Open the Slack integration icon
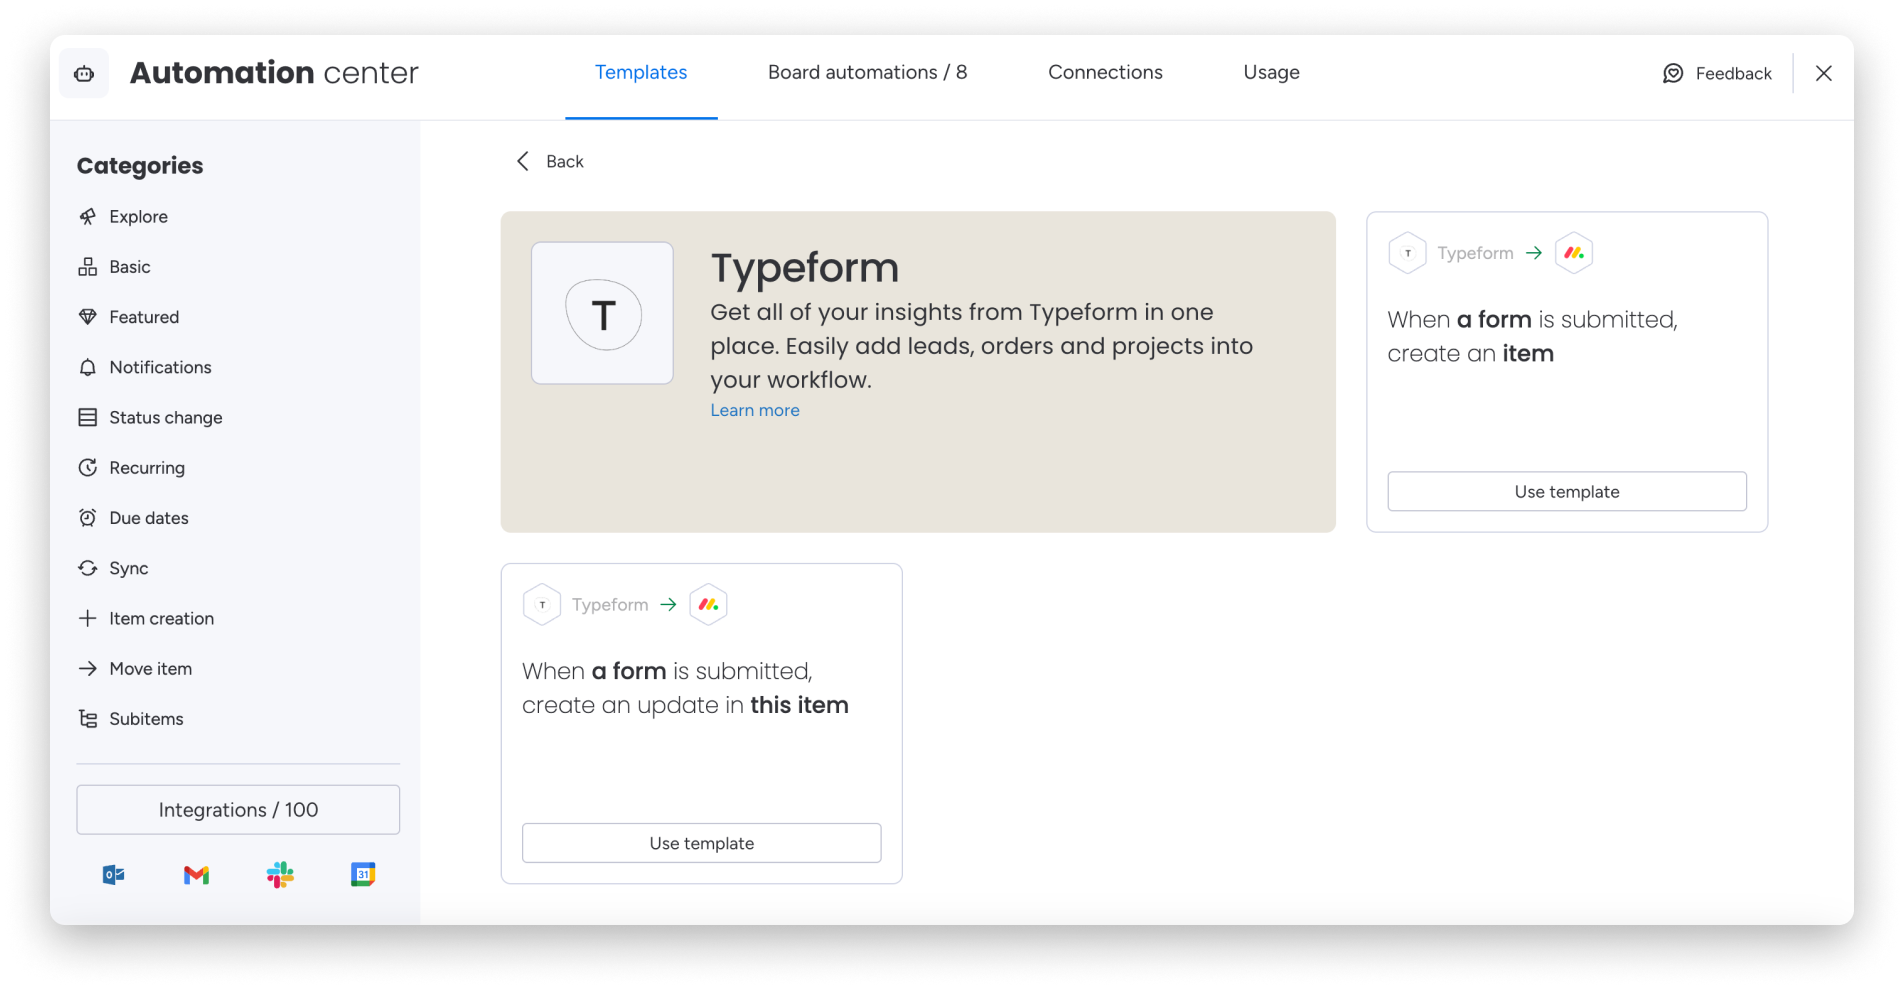This screenshot has width=1902, height=990. [280, 875]
